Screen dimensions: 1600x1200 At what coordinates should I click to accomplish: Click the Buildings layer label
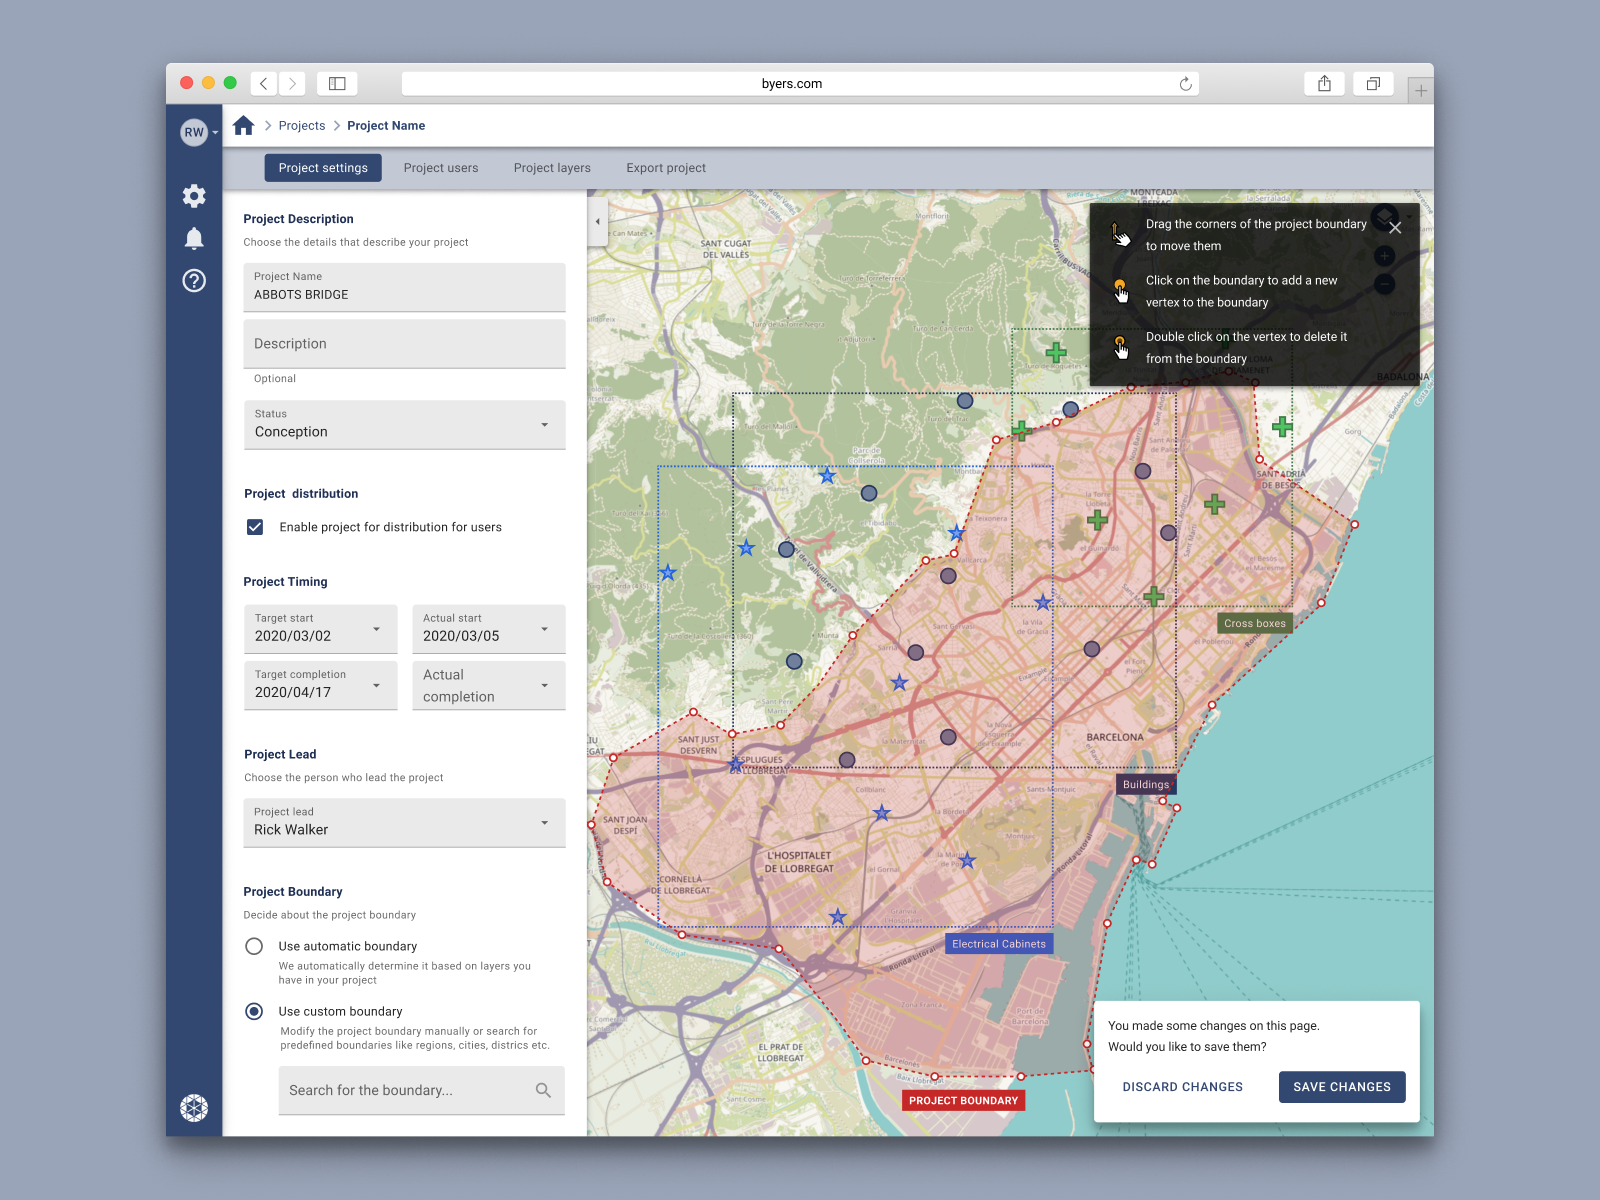(1146, 785)
